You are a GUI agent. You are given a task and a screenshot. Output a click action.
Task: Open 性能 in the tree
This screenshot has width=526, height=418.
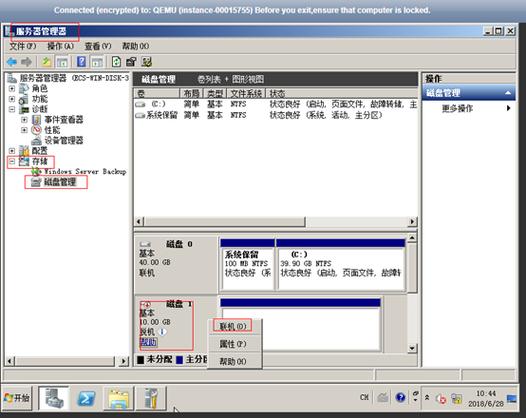click(x=52, y=130)
